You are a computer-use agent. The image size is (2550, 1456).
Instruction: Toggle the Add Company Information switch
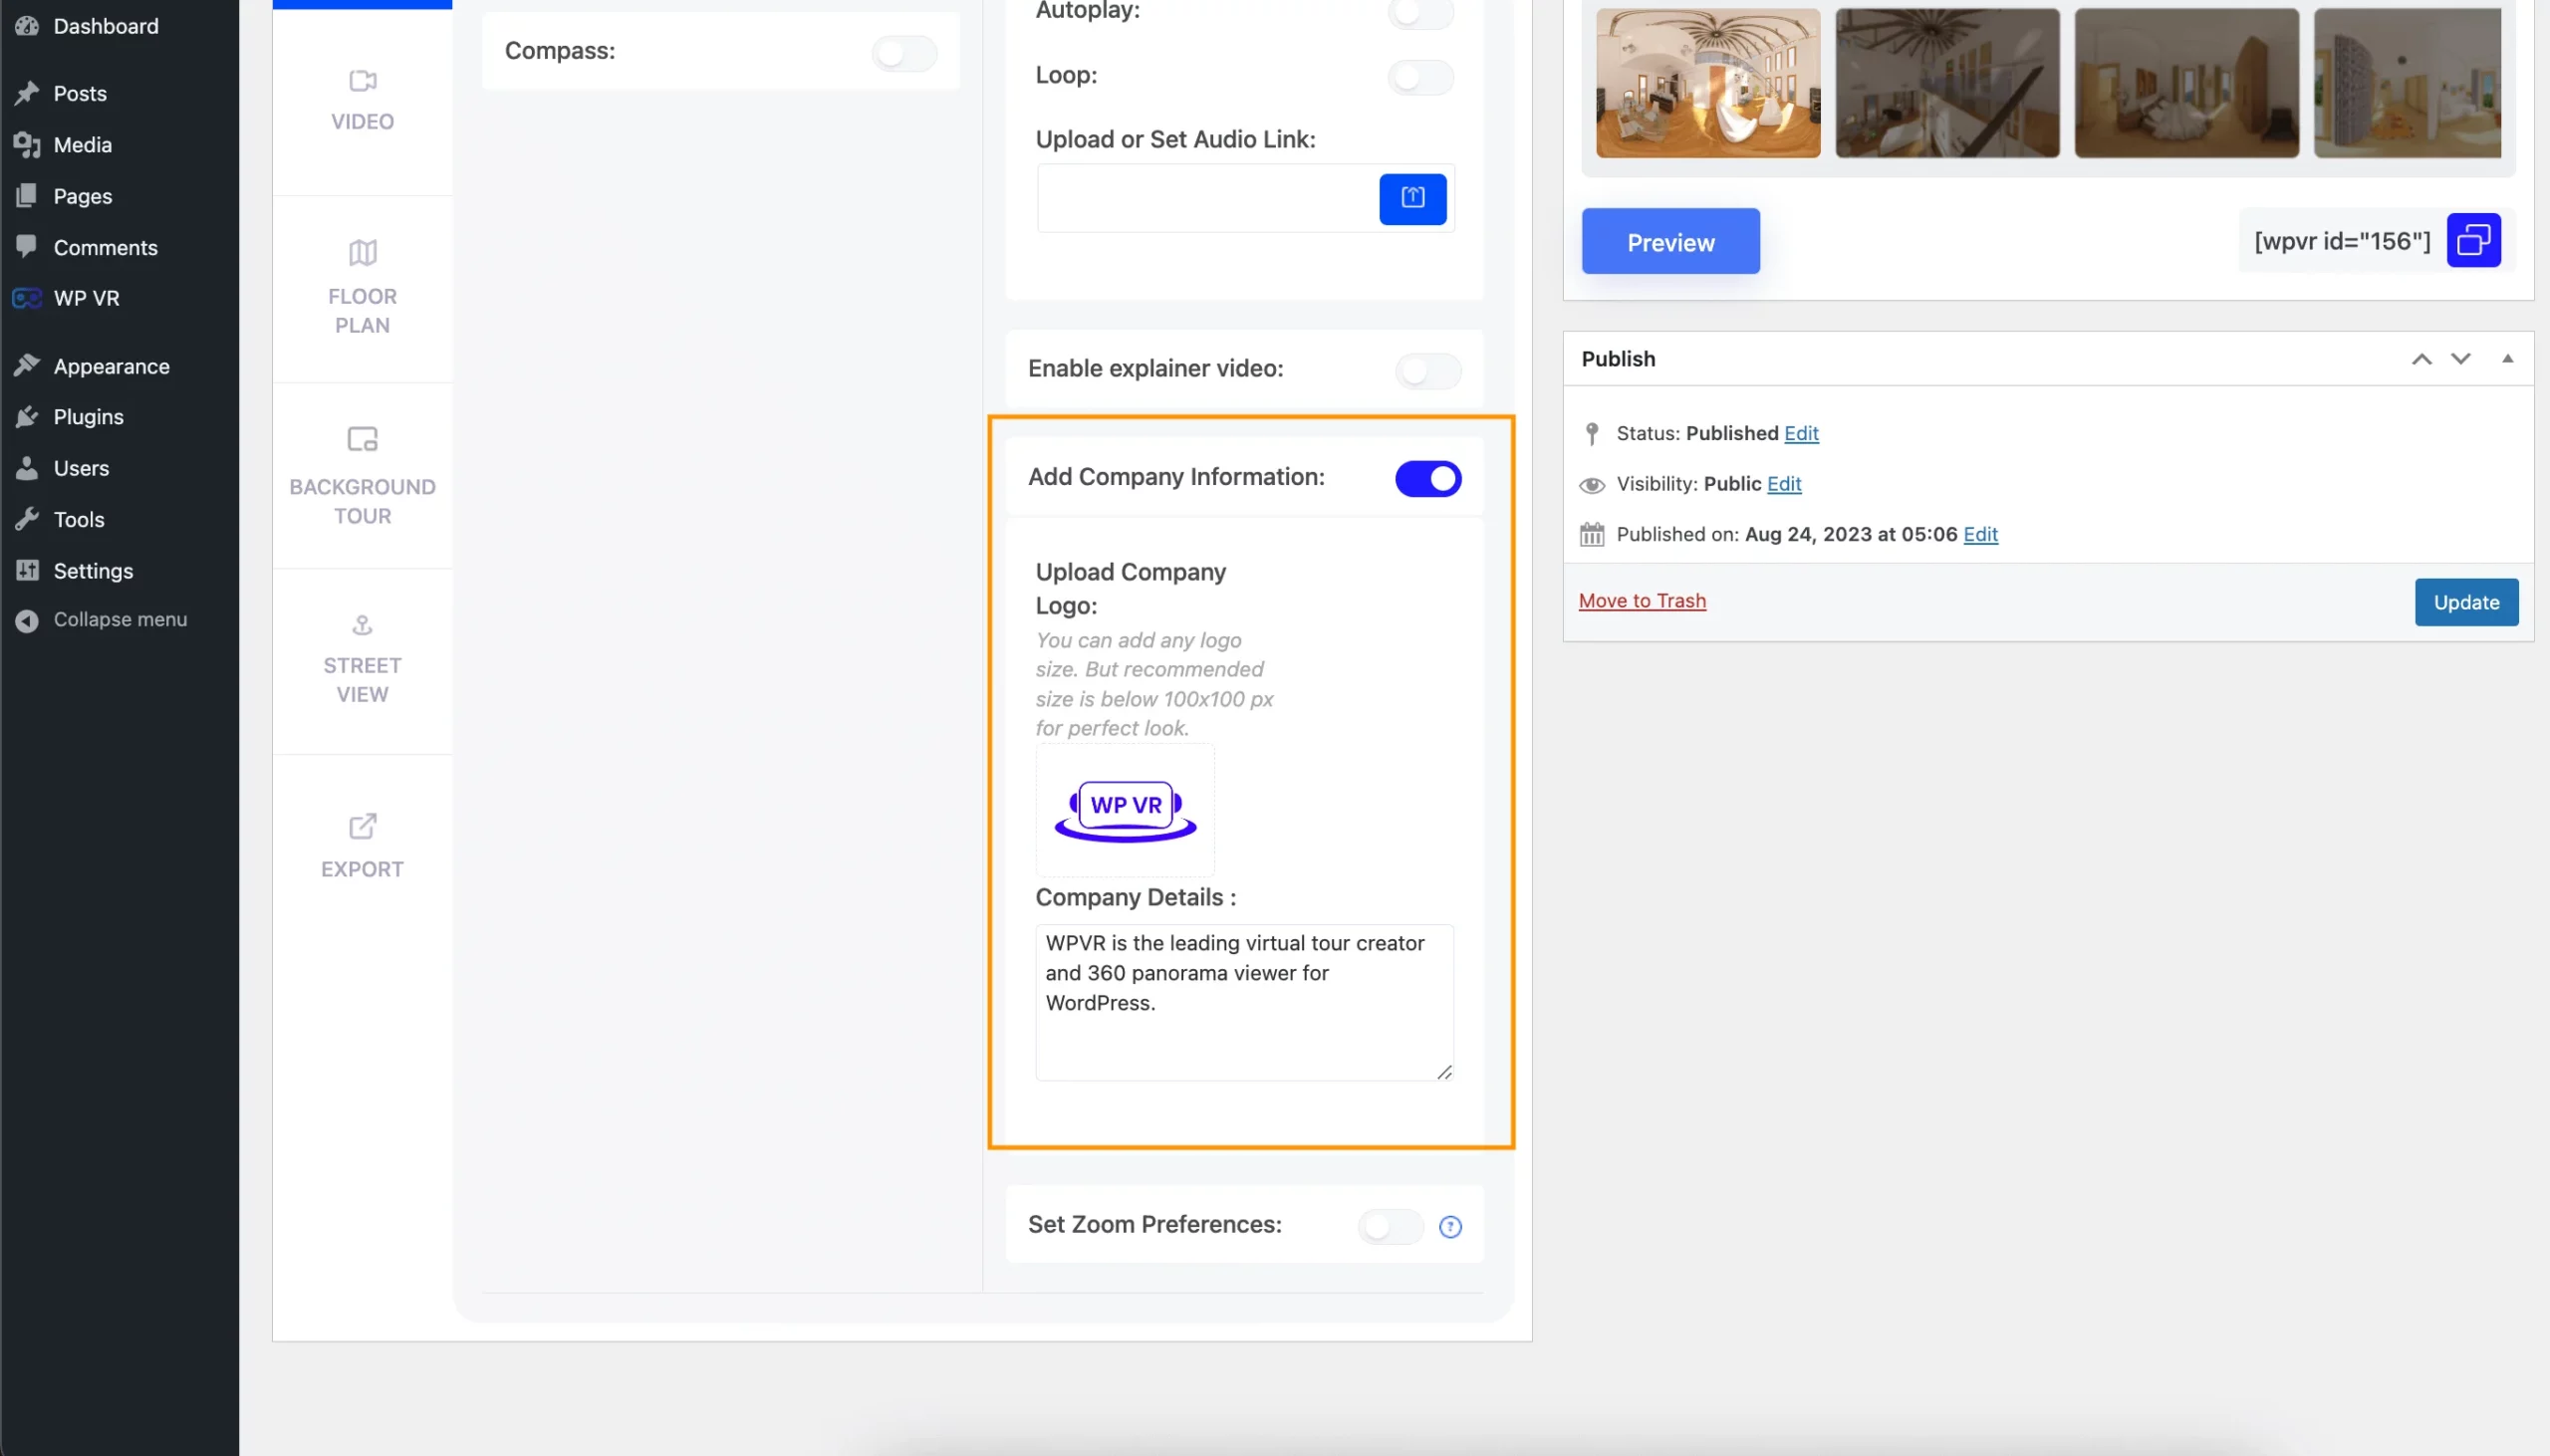click(x=1427, y=476)
